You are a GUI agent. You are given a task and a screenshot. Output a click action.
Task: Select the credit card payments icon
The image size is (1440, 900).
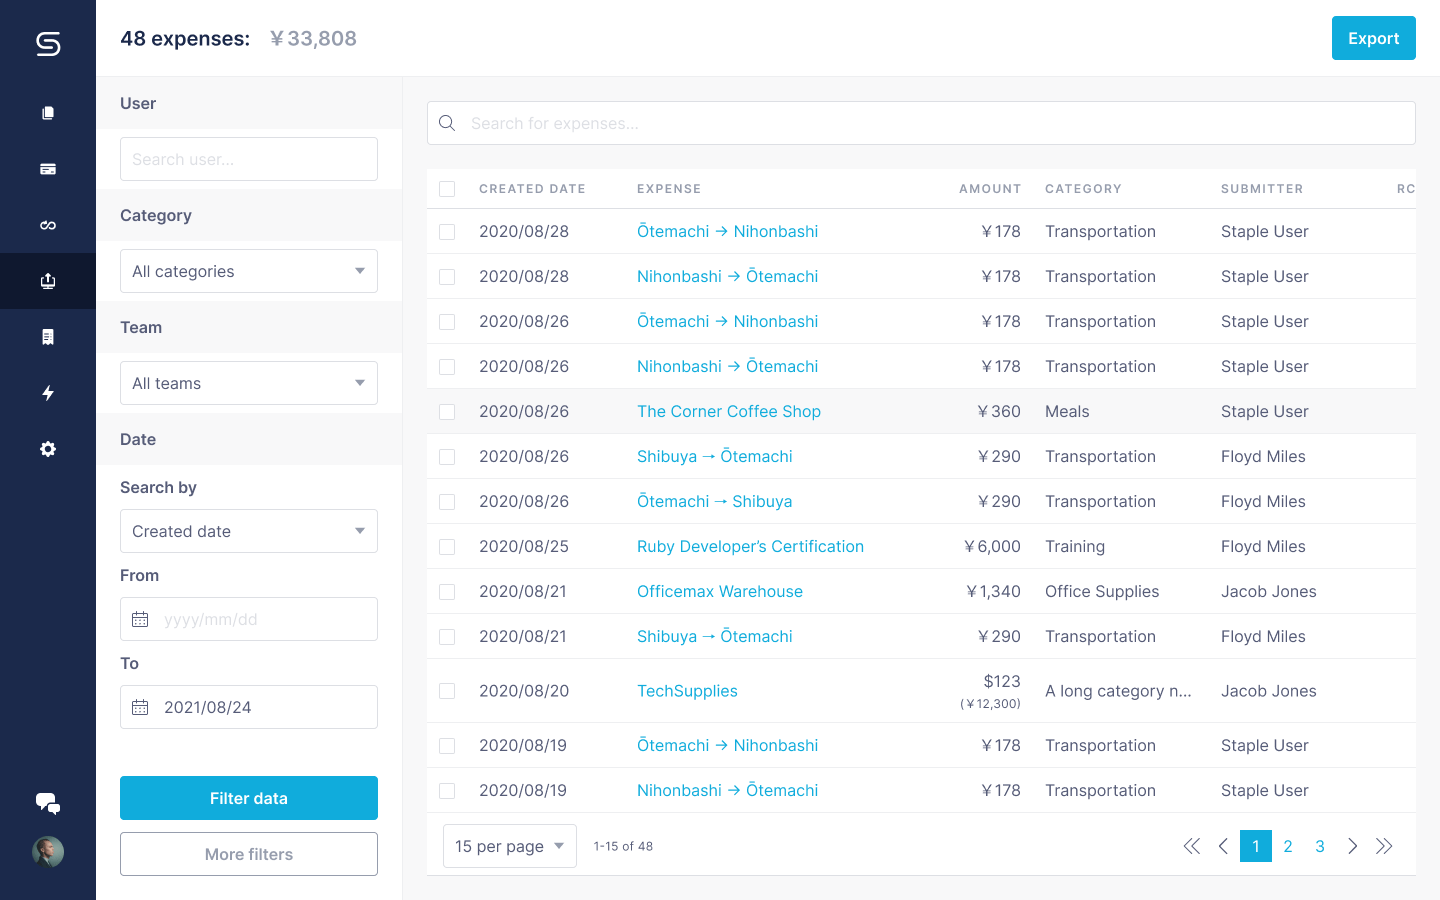click(47, 168)
